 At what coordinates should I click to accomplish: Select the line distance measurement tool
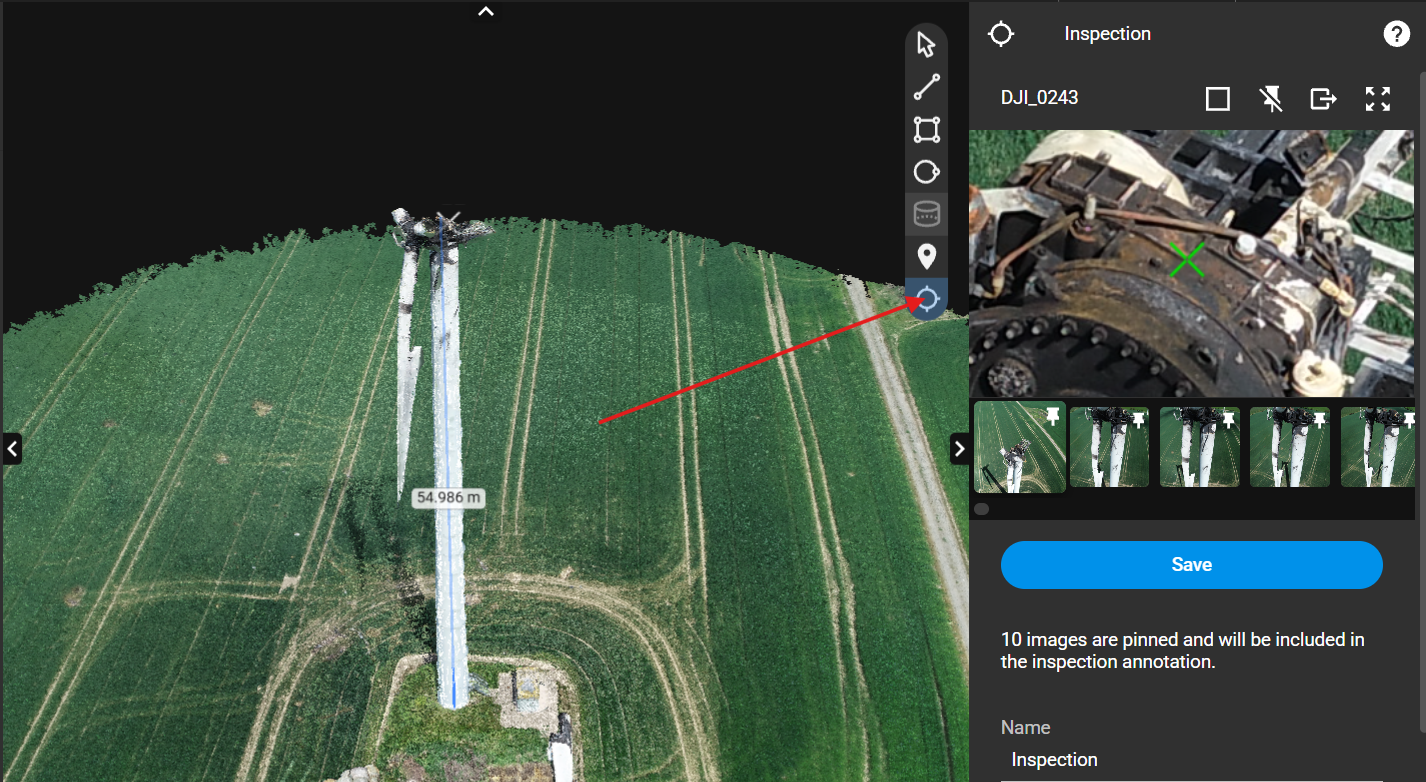pyautogui.click(x=926, y=87)
